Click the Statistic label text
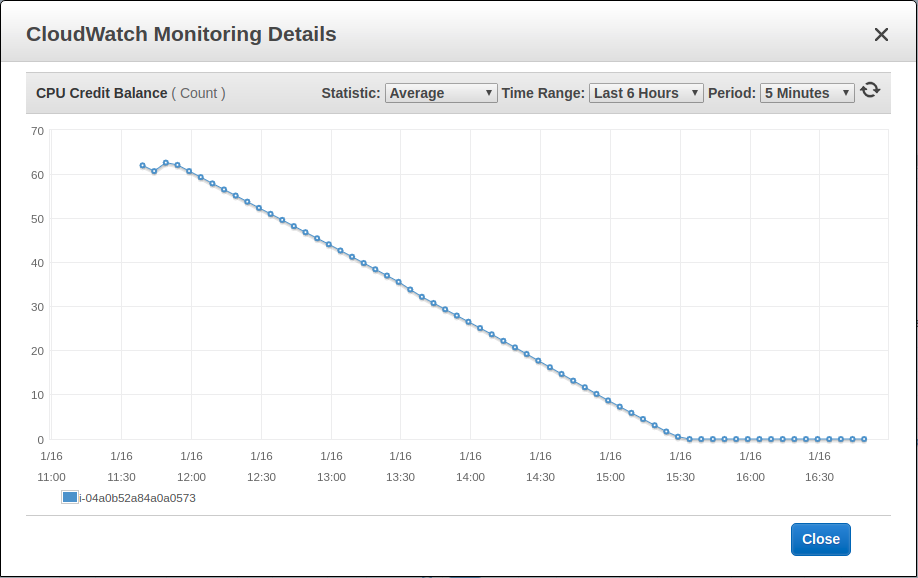 pyautogui.click(x=350, y=93)
